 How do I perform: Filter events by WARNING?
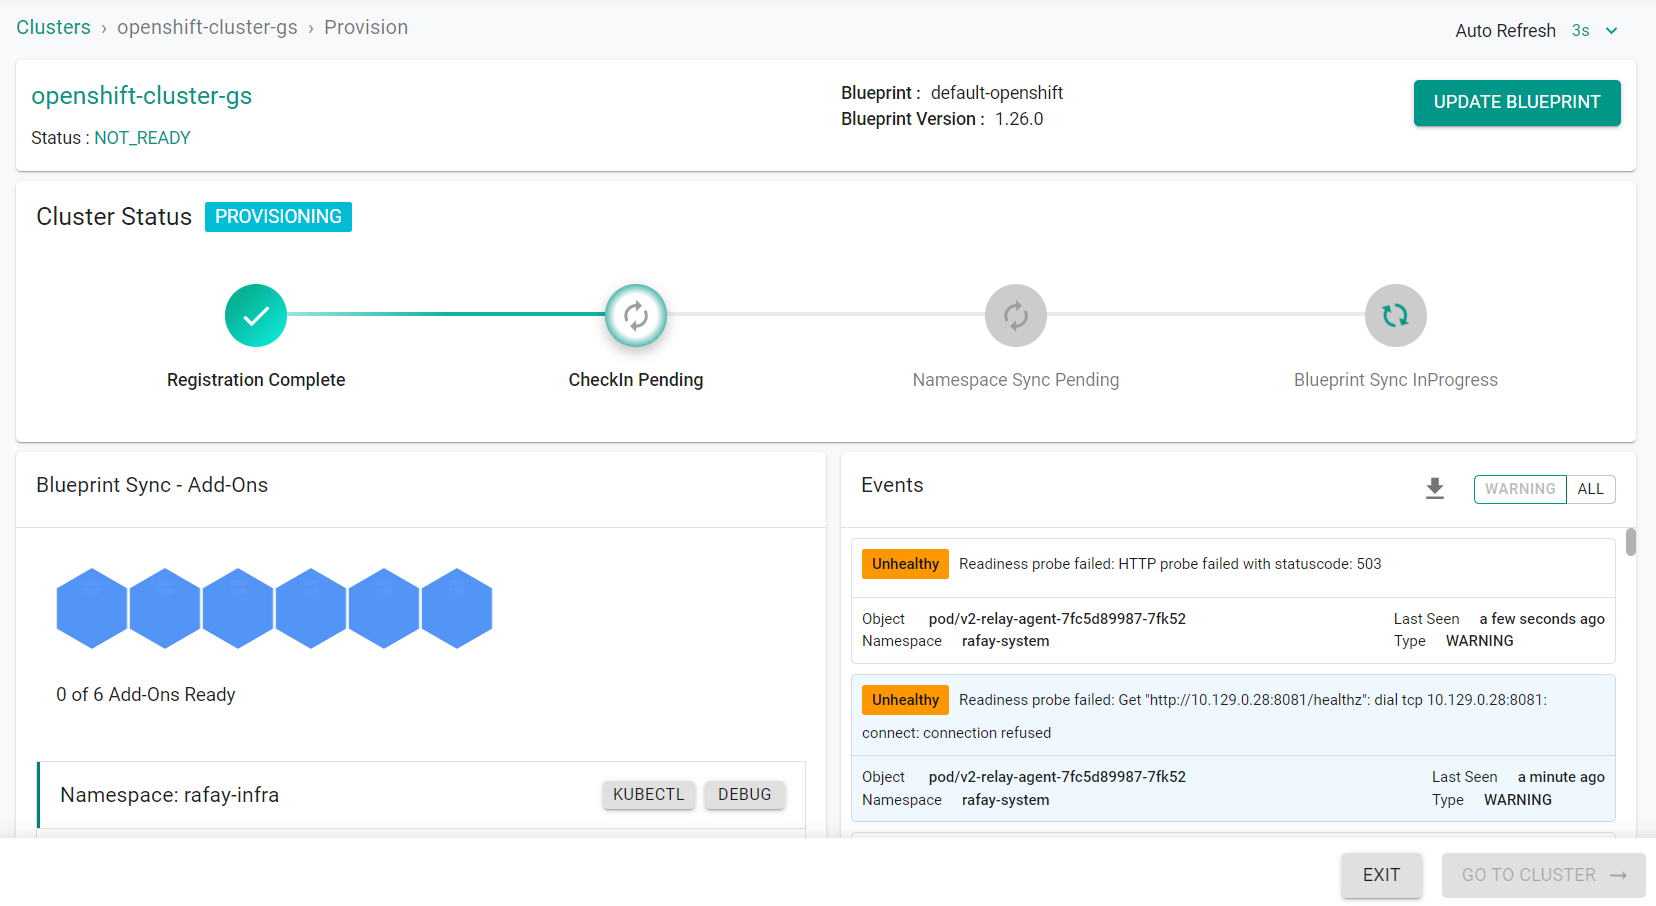click(x=1520, y=489)
